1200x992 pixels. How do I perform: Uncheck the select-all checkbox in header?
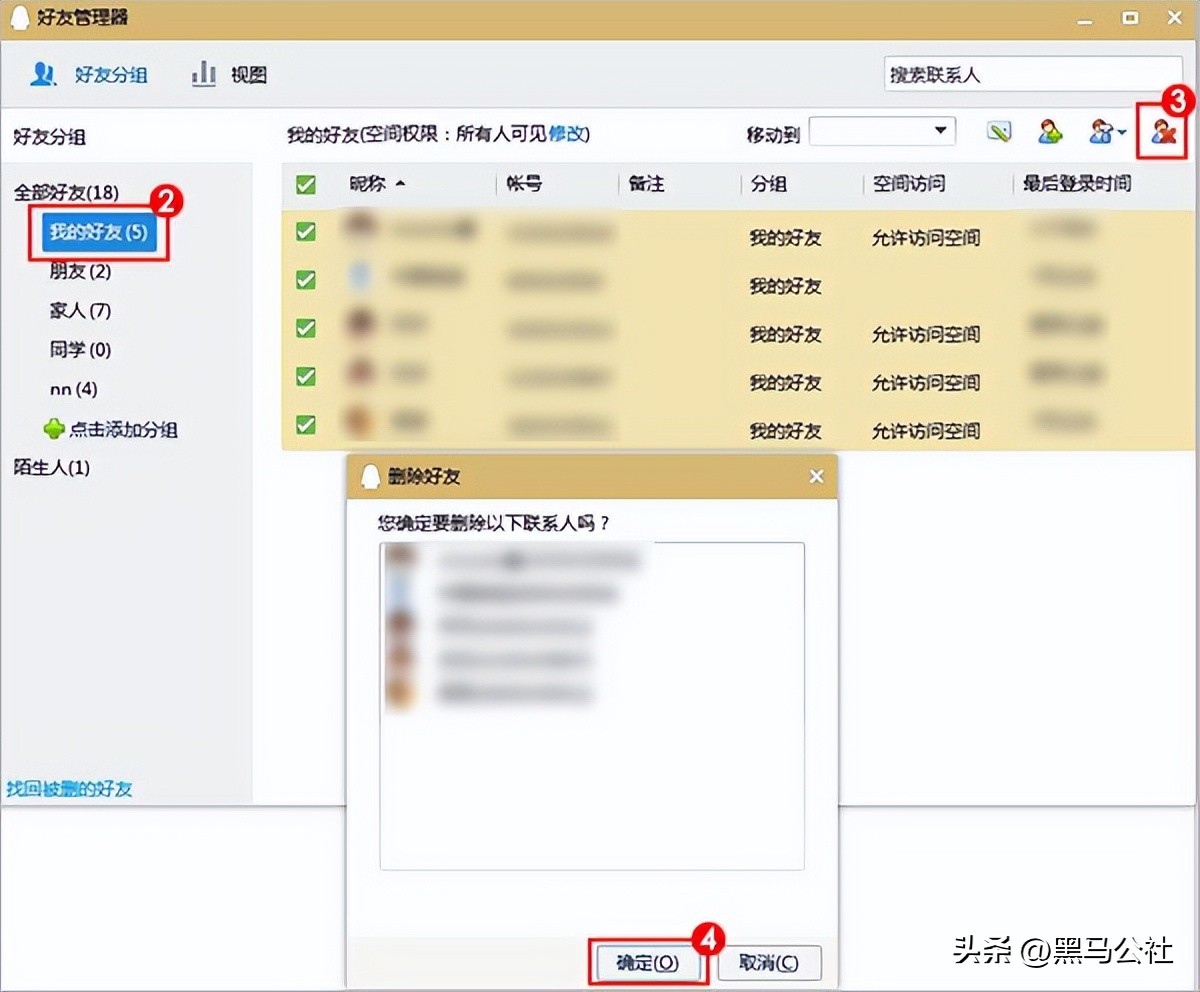coord(305,184)
